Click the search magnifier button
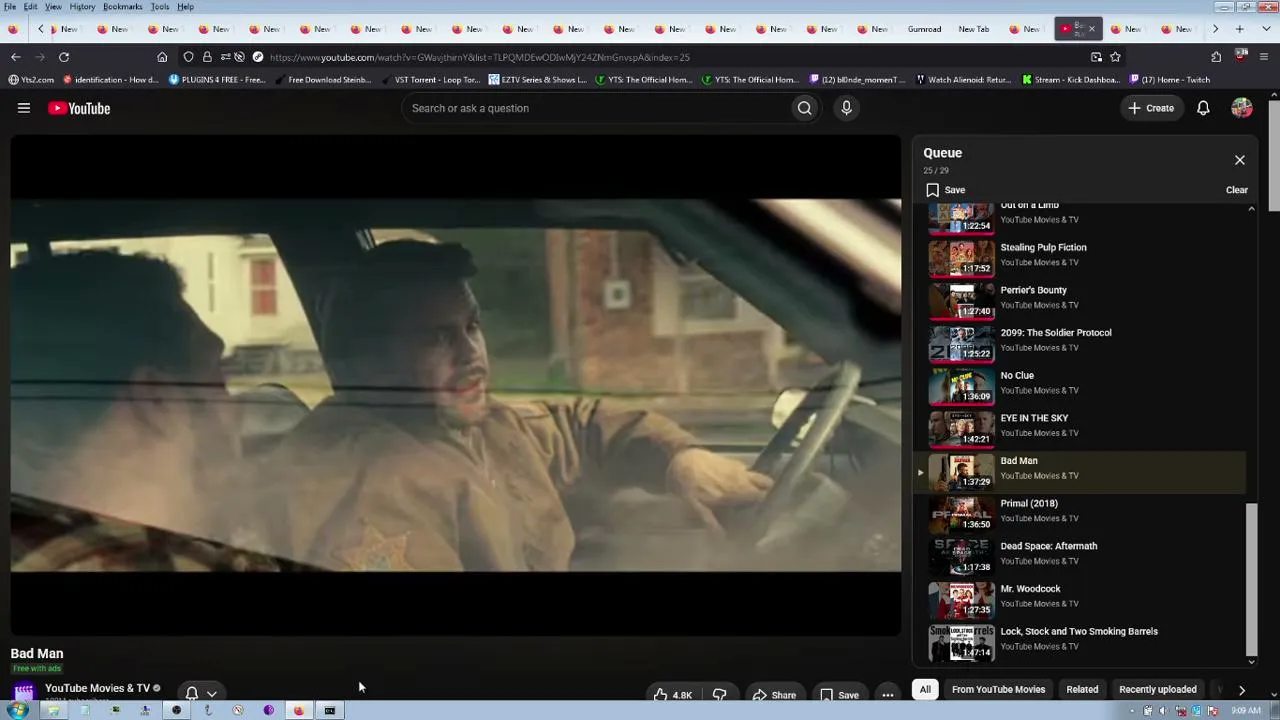 (x=804, y=108)
